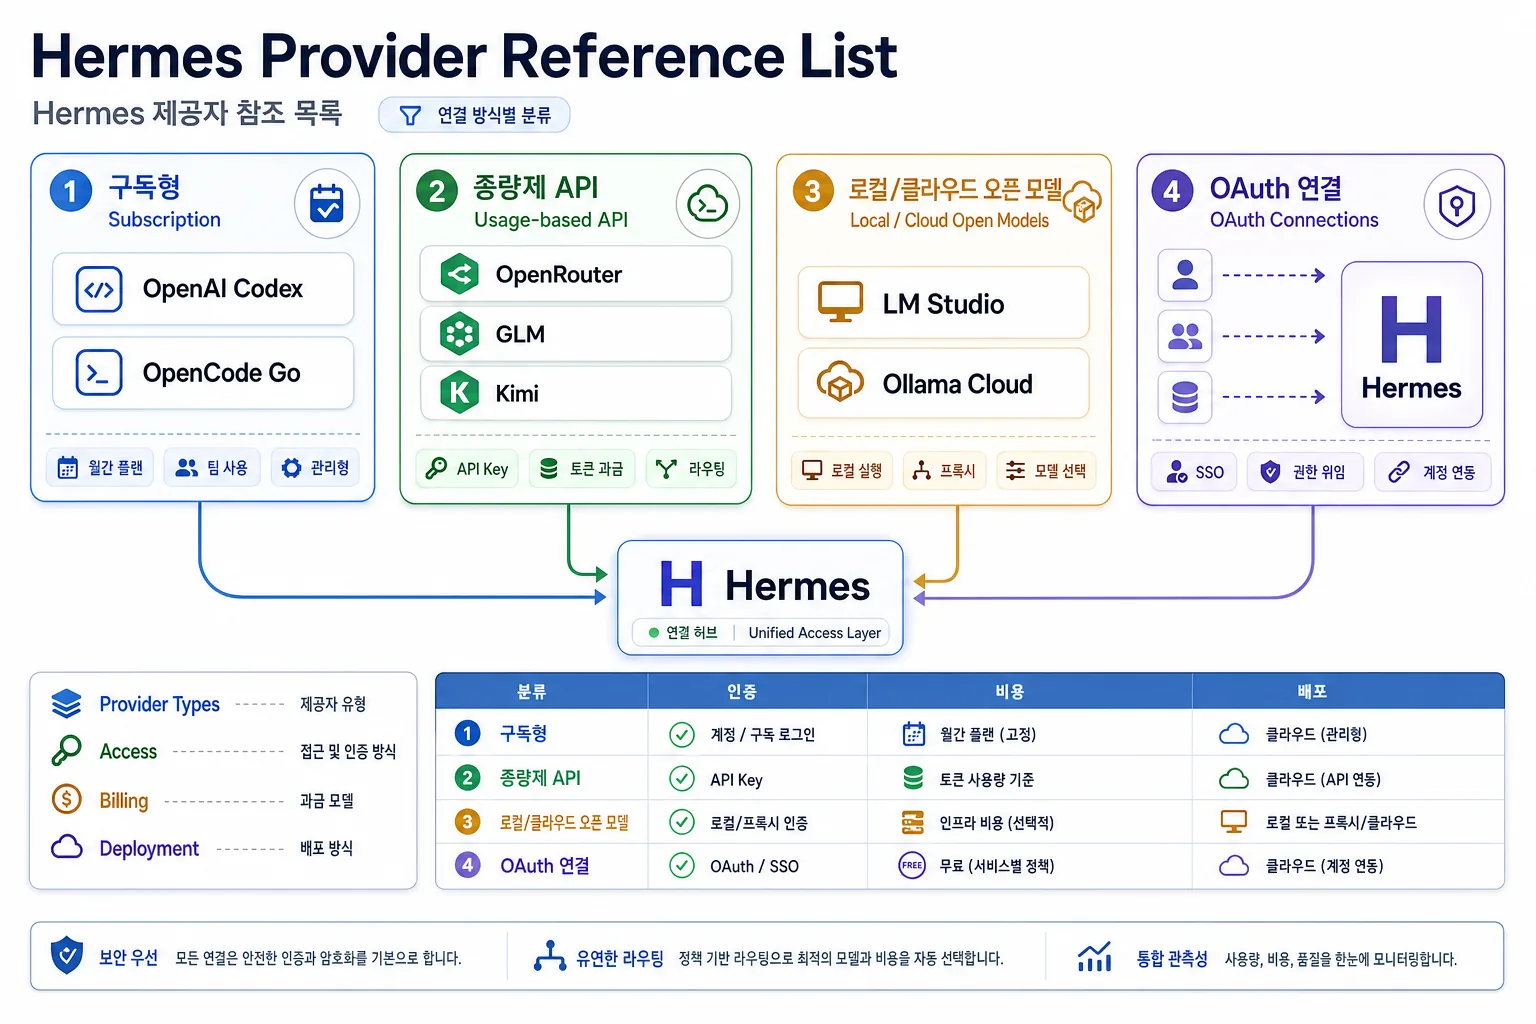Click the 권한 위임 tag
This screenshot has width=1536, height=1024.
(1305, 471)
